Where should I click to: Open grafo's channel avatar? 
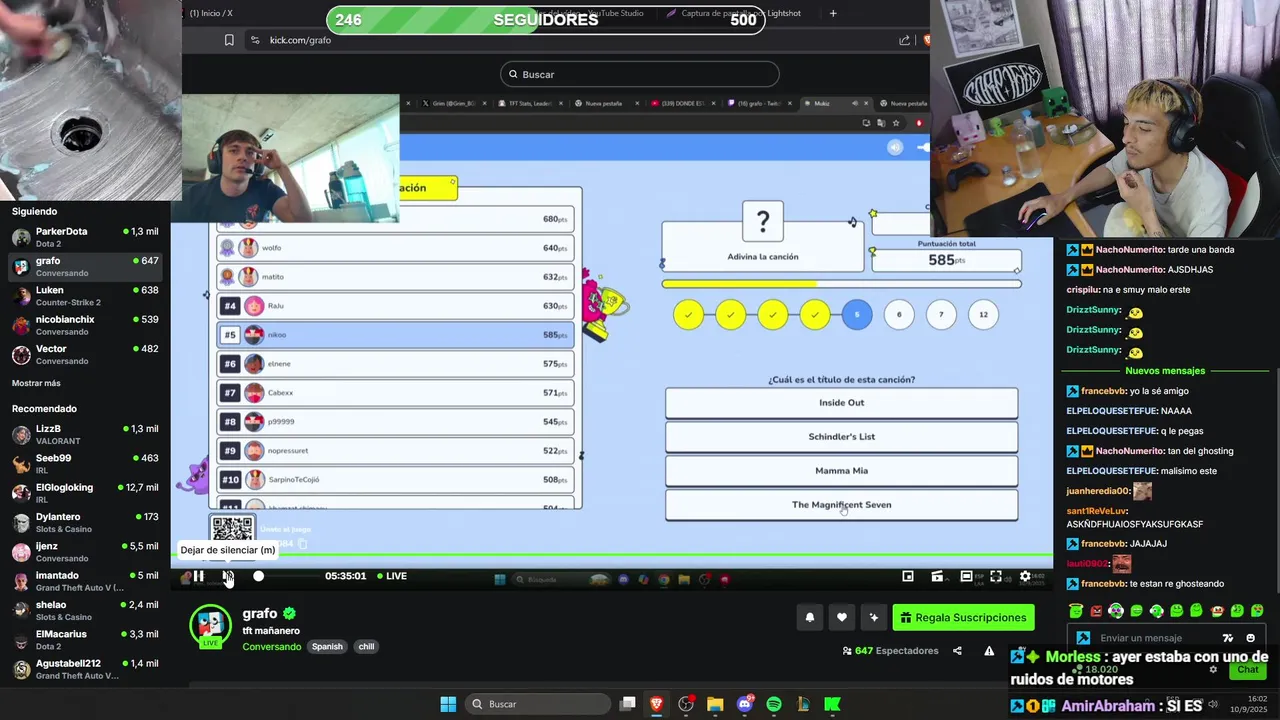(211, 626)
